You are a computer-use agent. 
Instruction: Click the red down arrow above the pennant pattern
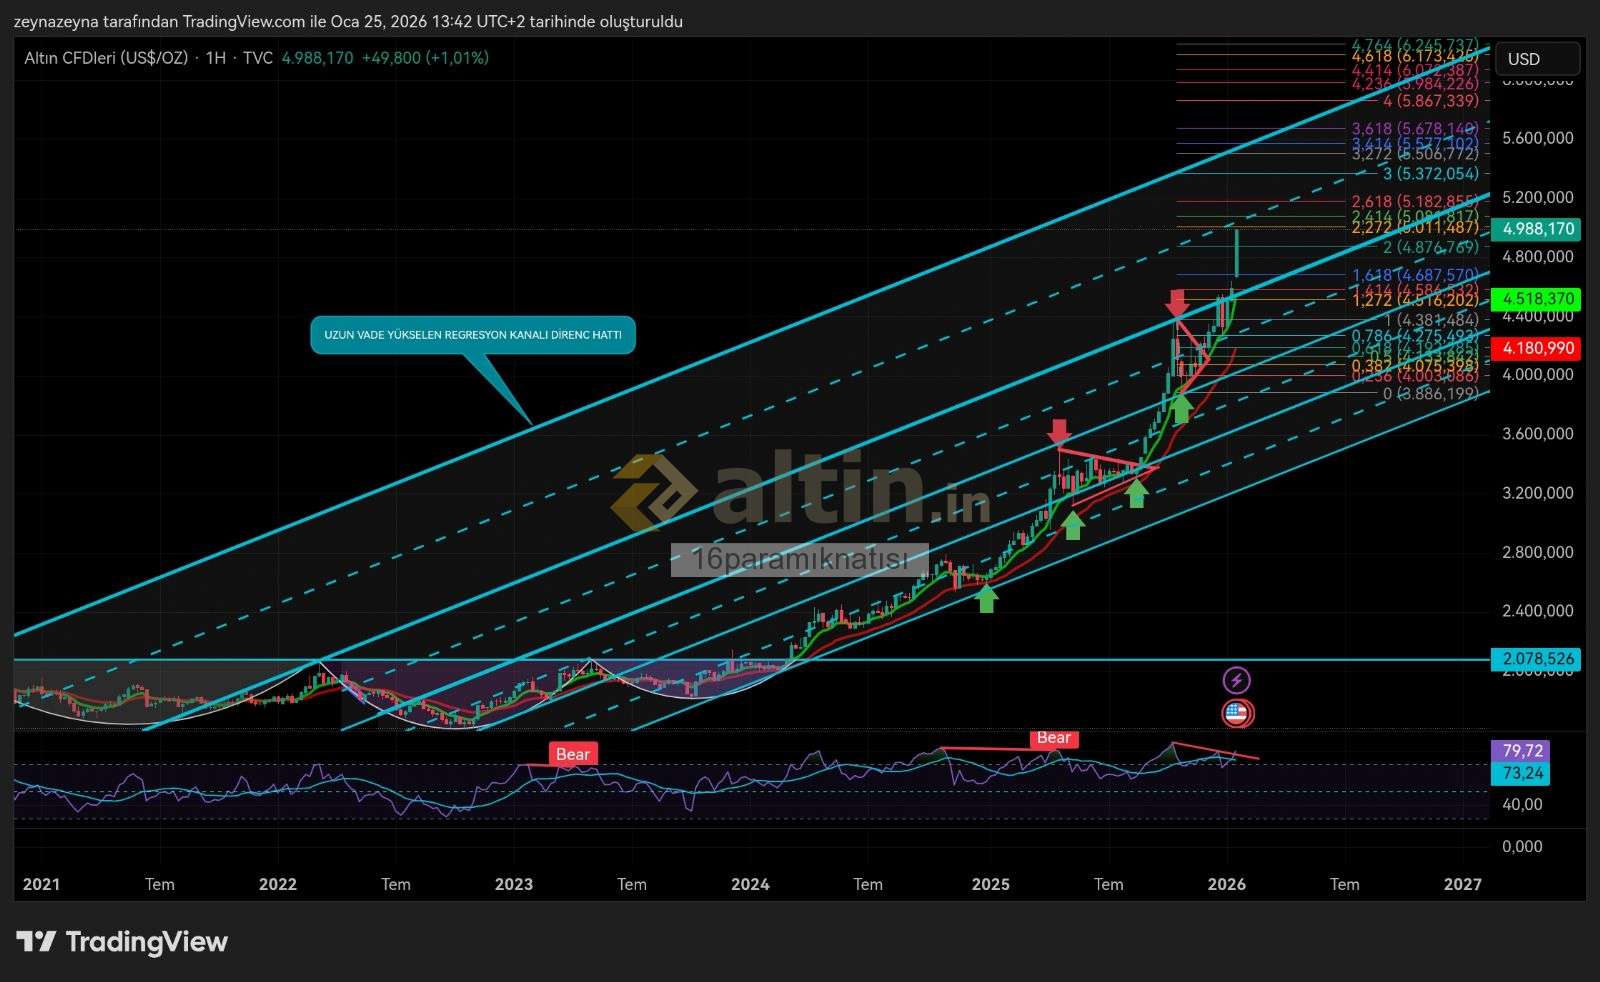click(1058, 432)
